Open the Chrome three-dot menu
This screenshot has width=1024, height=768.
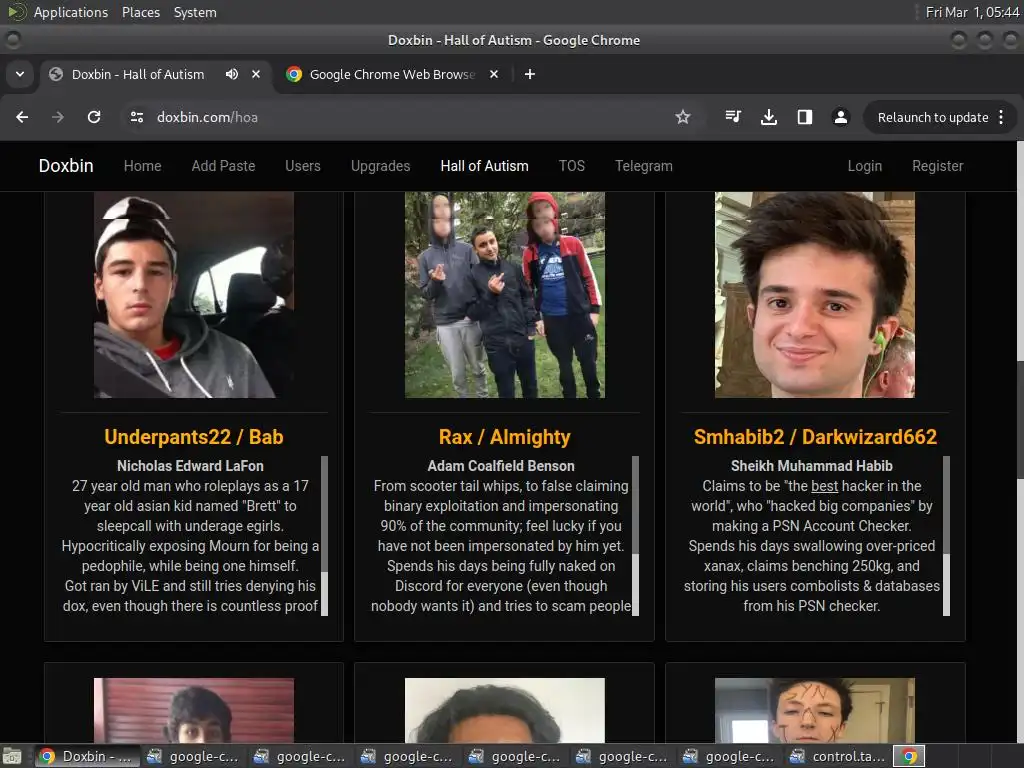point(1001,118)
